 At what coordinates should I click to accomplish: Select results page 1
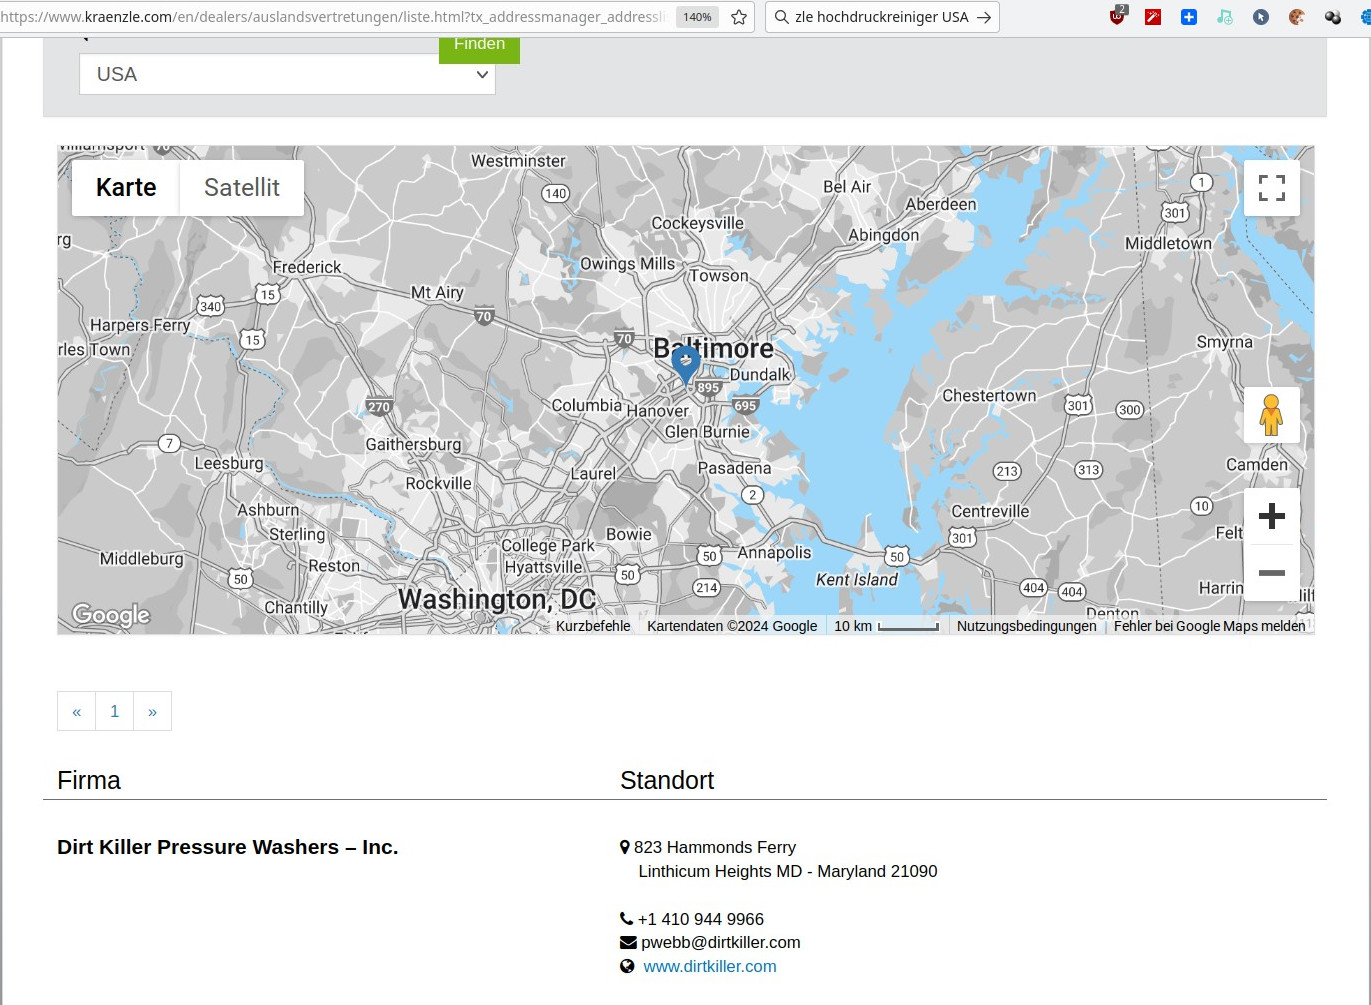click(115, 711)
